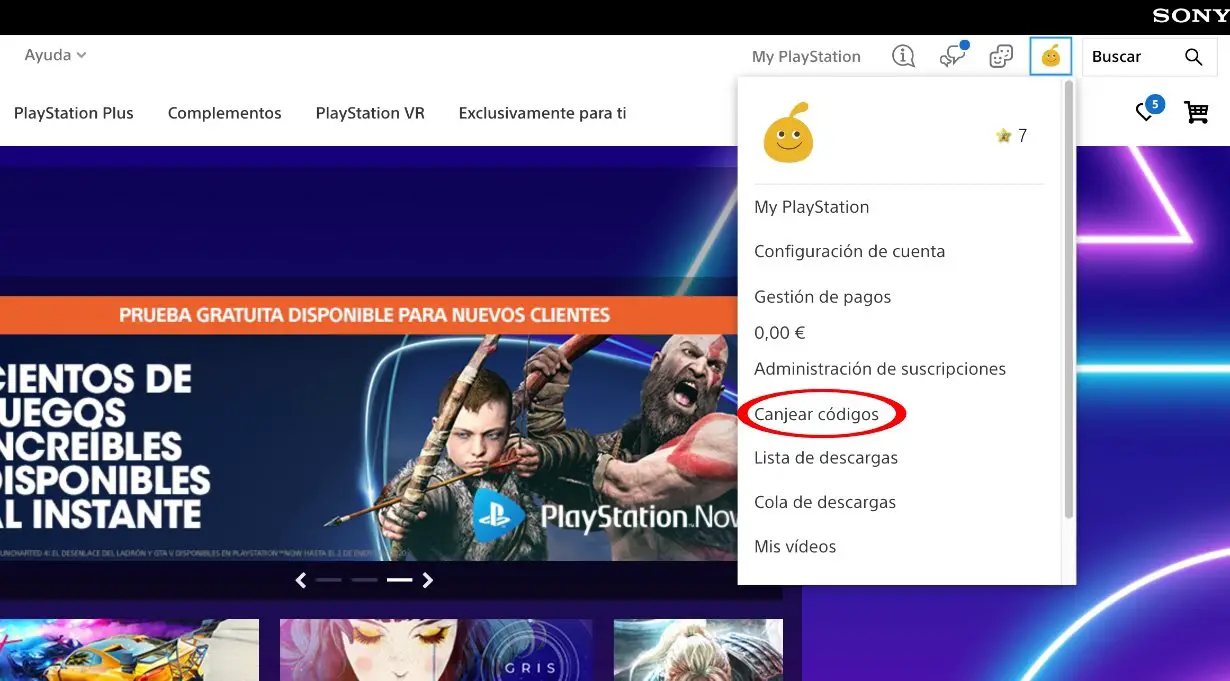Click the first carousel slide indicator
1230x681 pixels.
329,580
